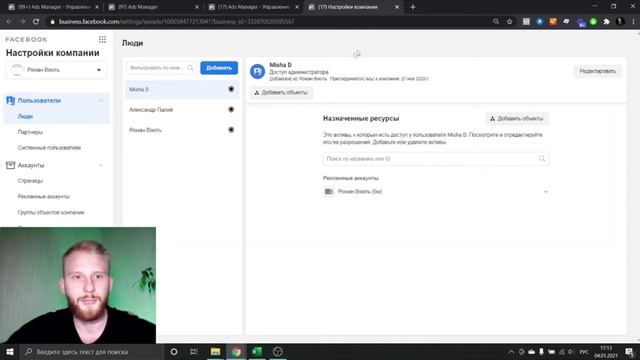Viewport: 640px width, 360px height.
Task: Focus the search by name or ID field
Action: pyautogui.click(x=436, y=159)
